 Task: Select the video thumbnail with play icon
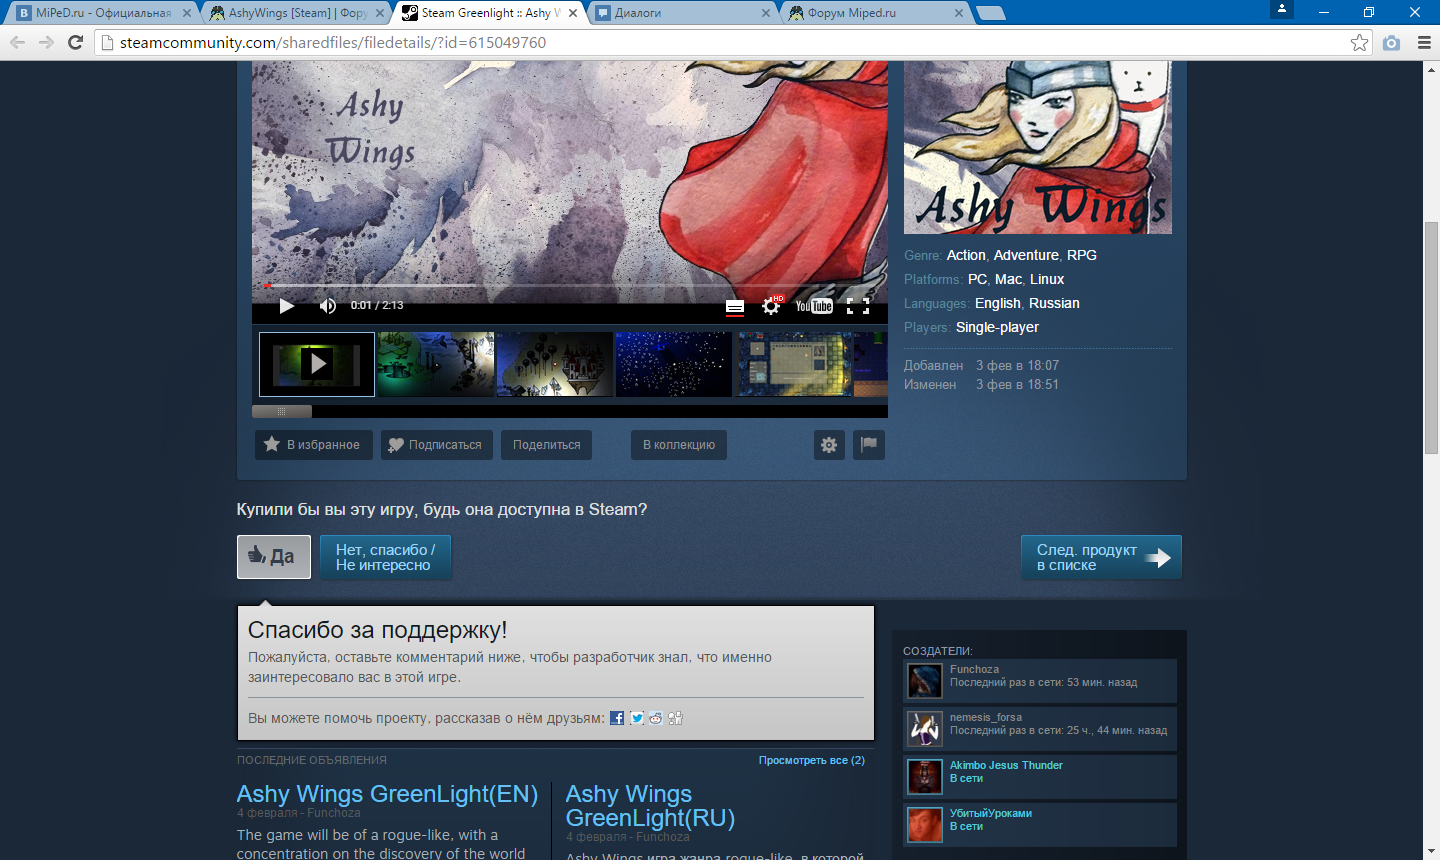click(x=317, y=364)
